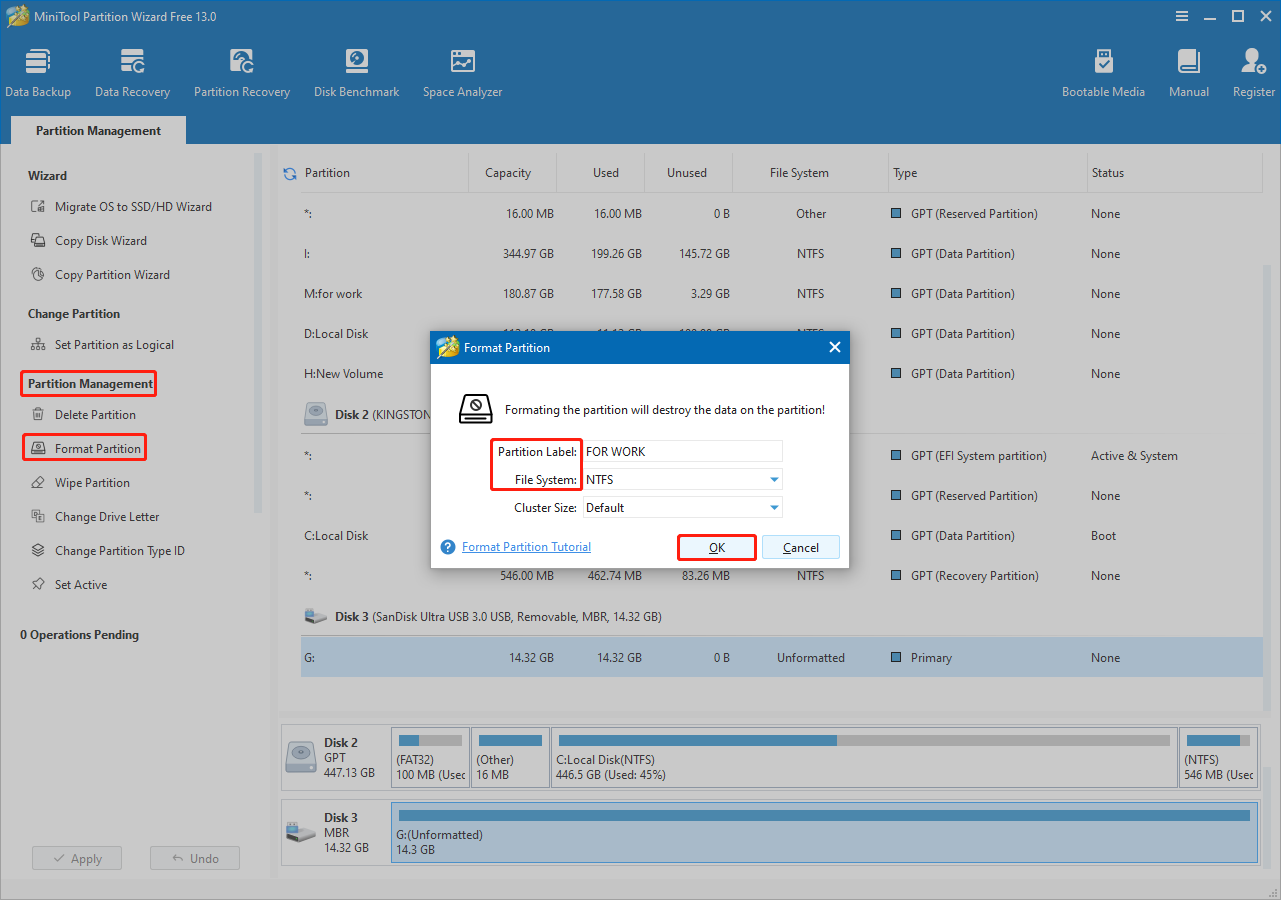Start the Space Analyzer

pos(461,70)
